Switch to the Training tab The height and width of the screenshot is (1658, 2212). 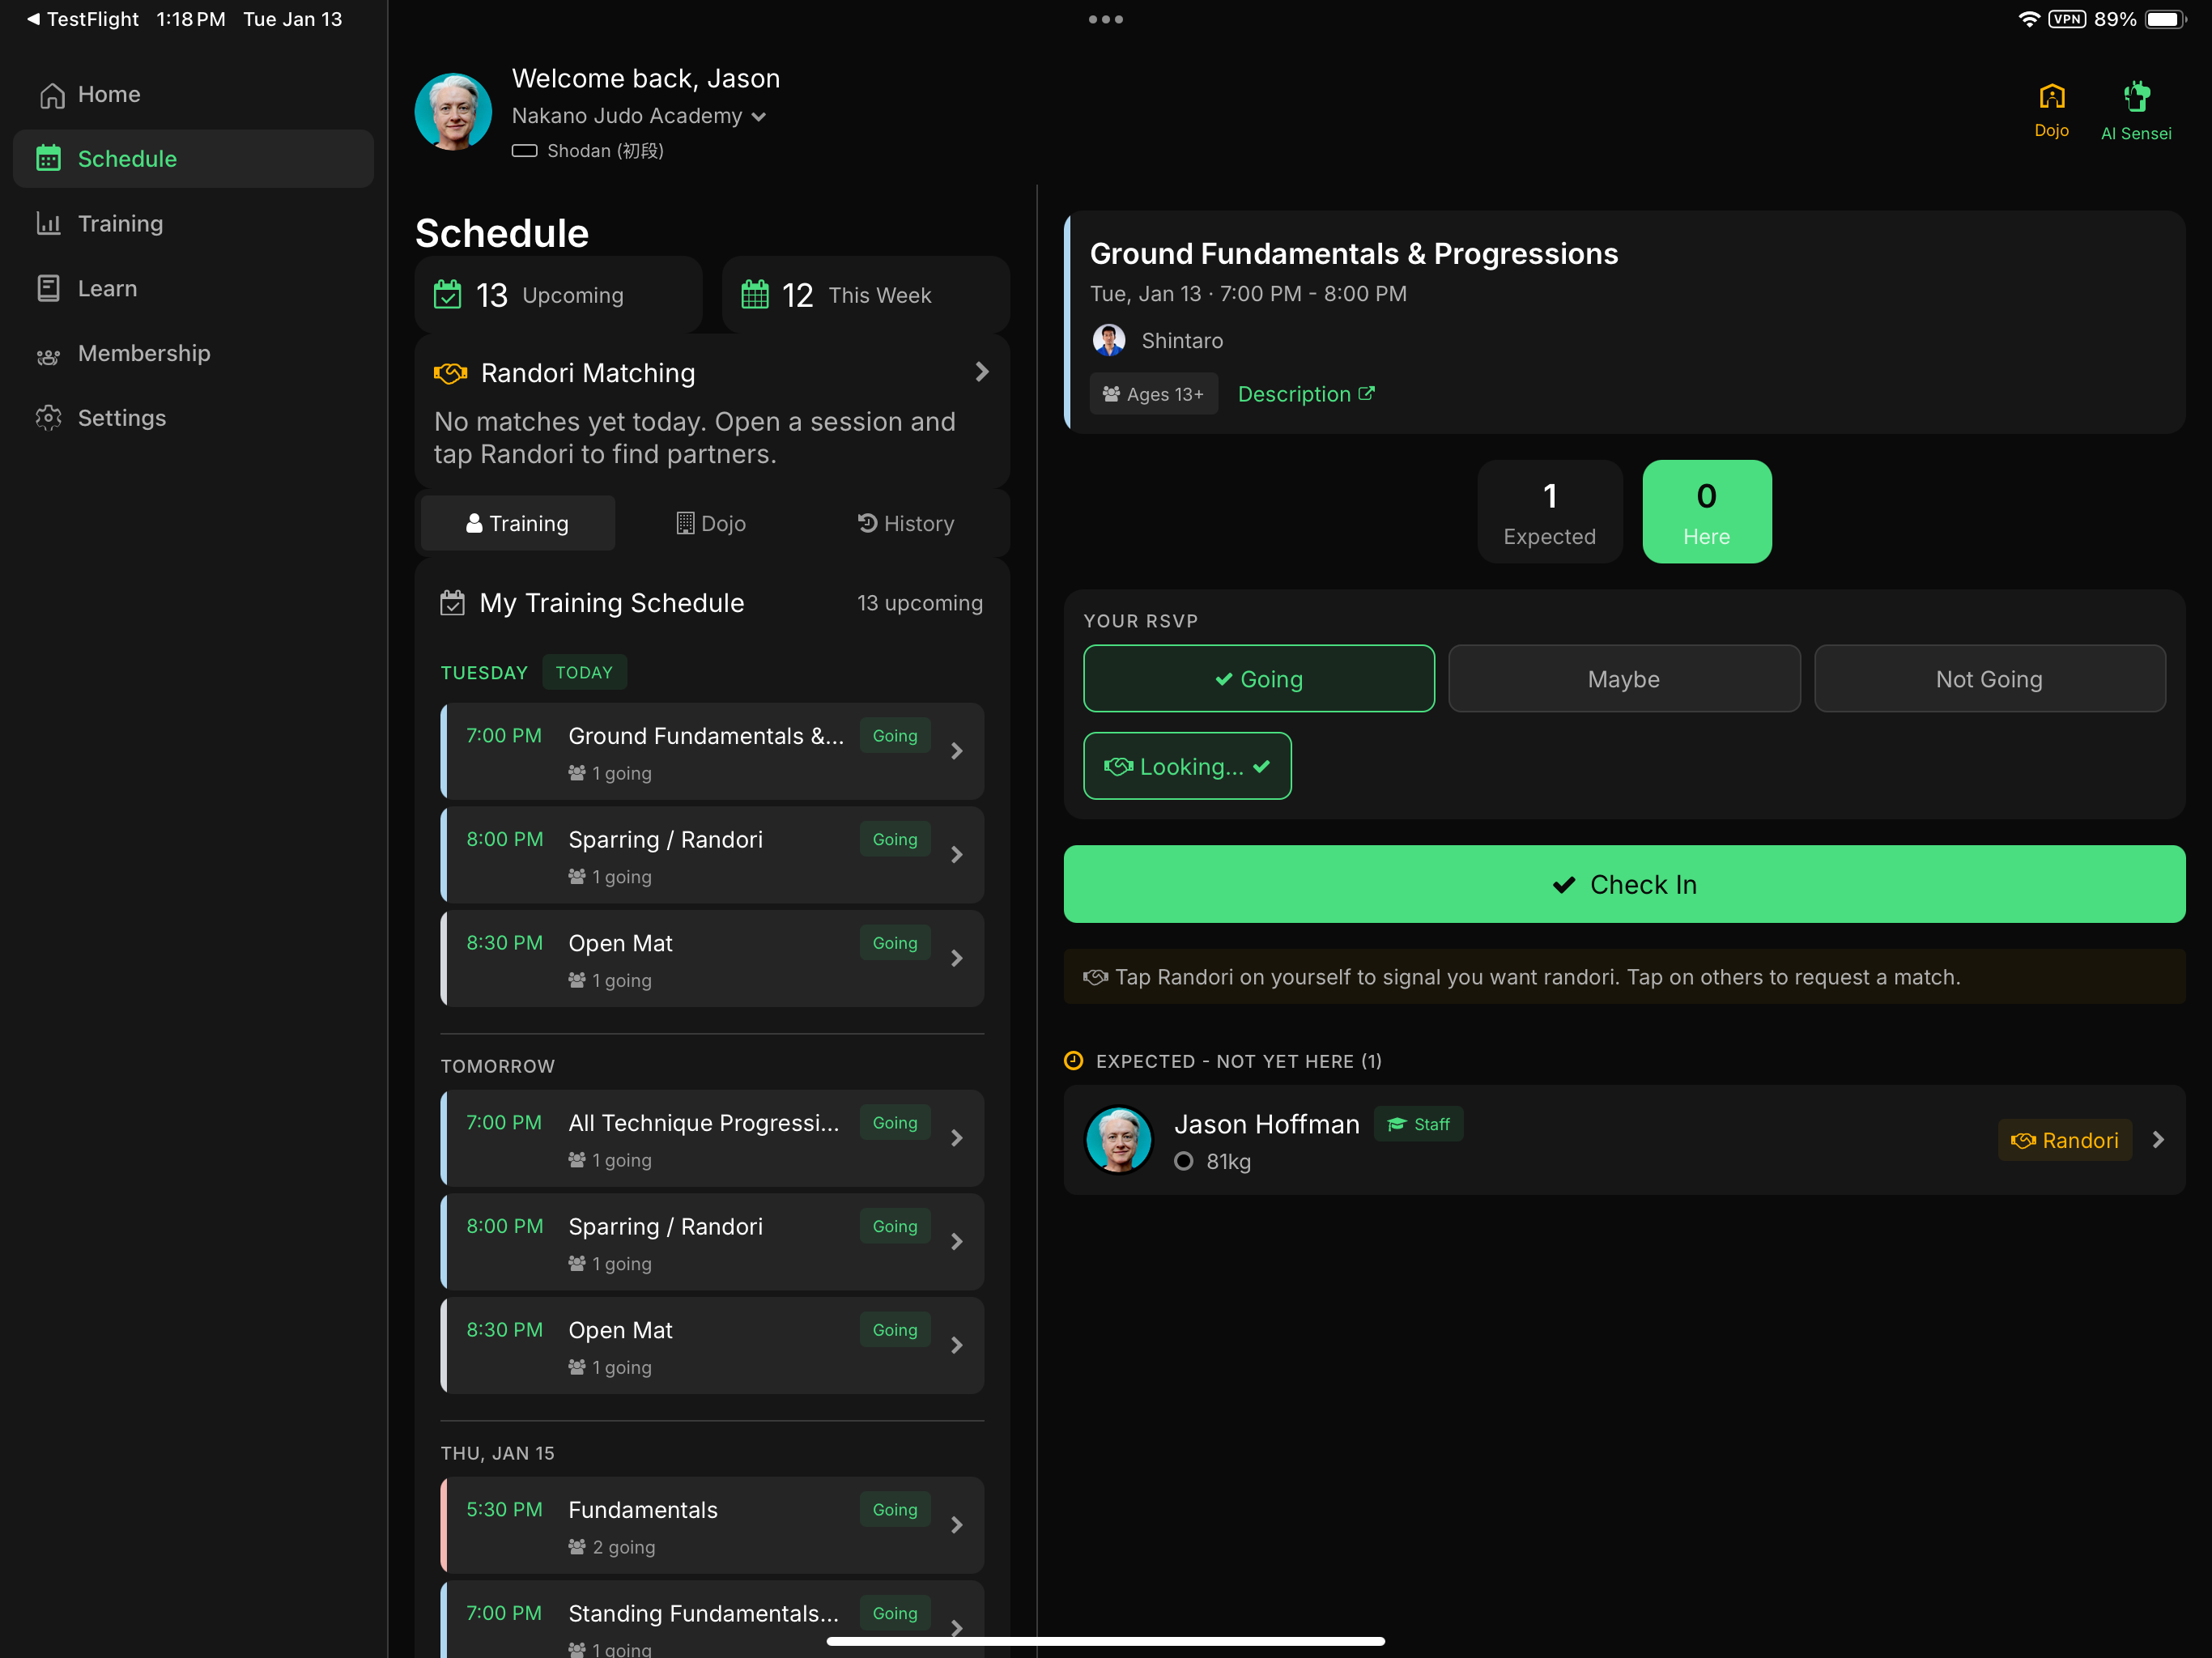518,523
